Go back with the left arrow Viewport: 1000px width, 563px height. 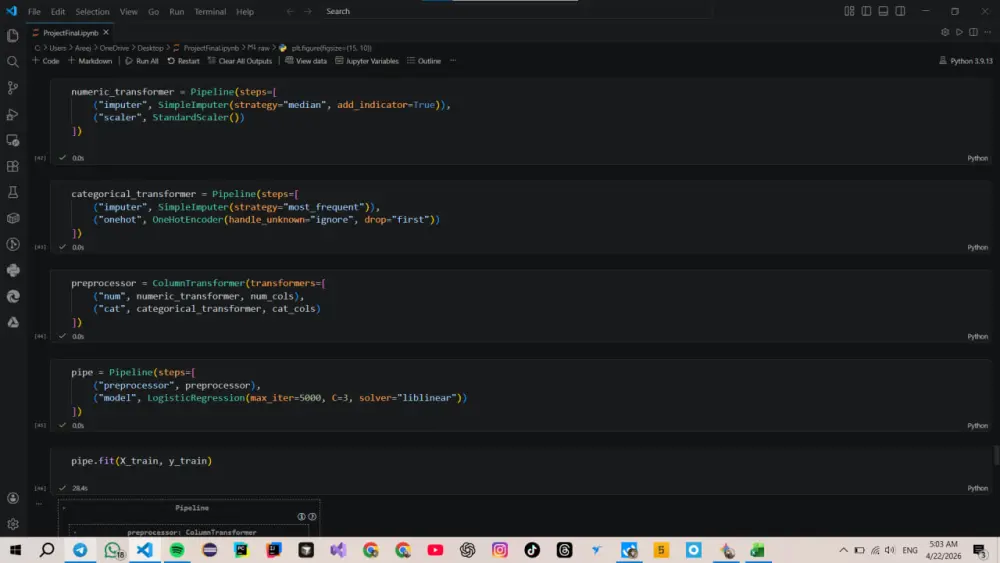click(290, 11)
